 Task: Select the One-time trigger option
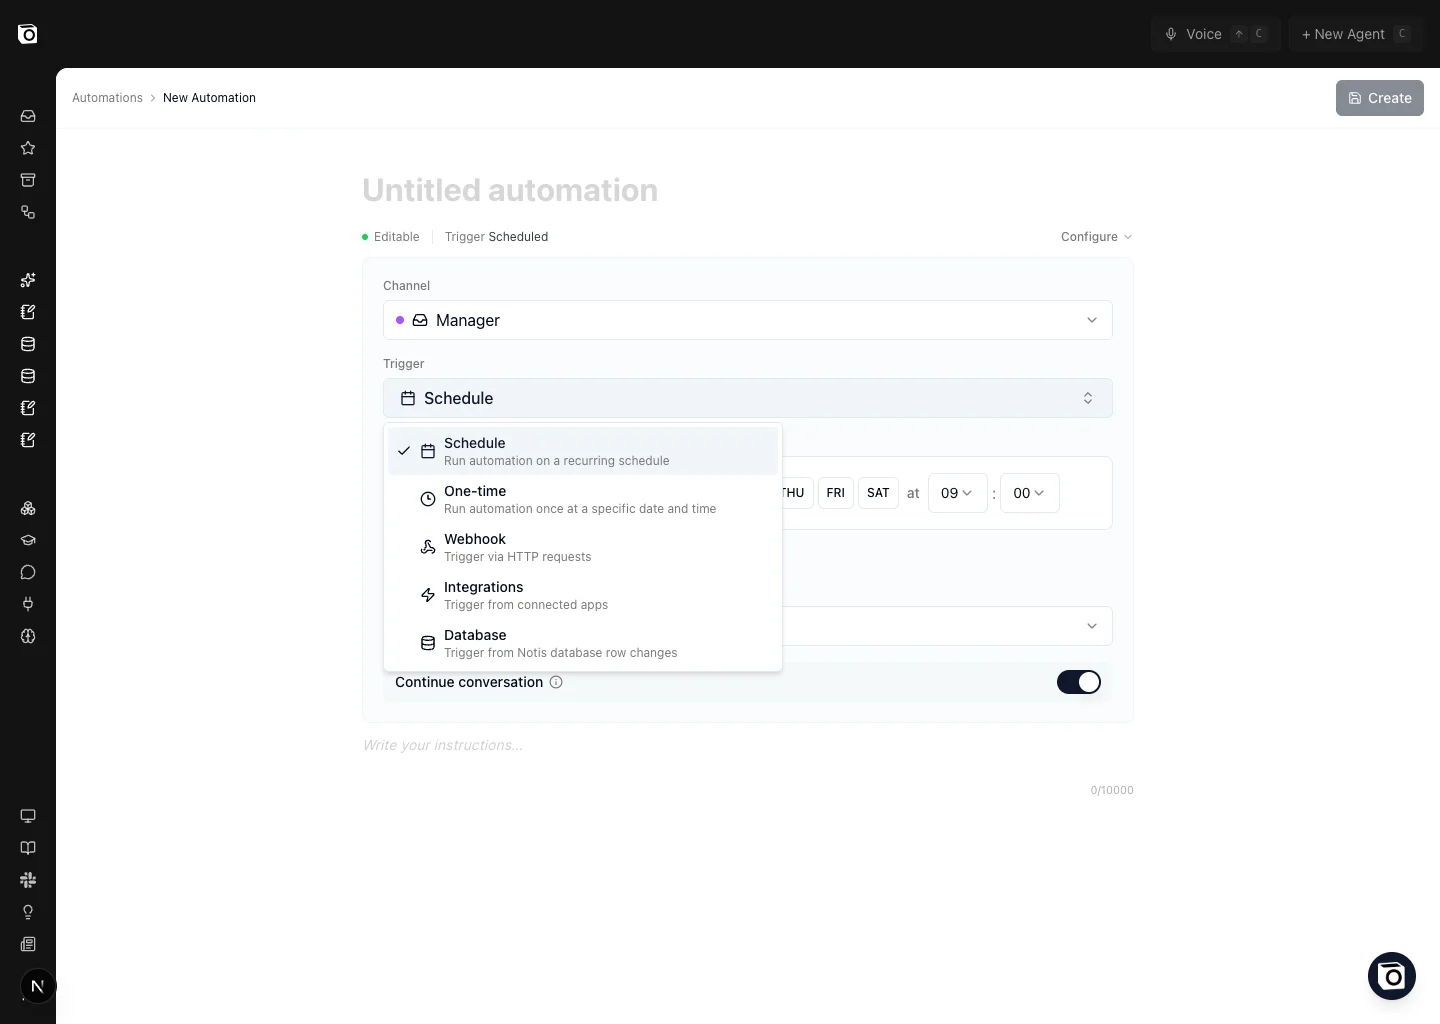click(583, 499)
